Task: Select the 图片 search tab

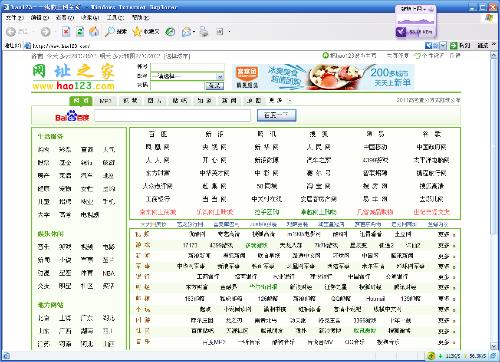Action: 155,100
